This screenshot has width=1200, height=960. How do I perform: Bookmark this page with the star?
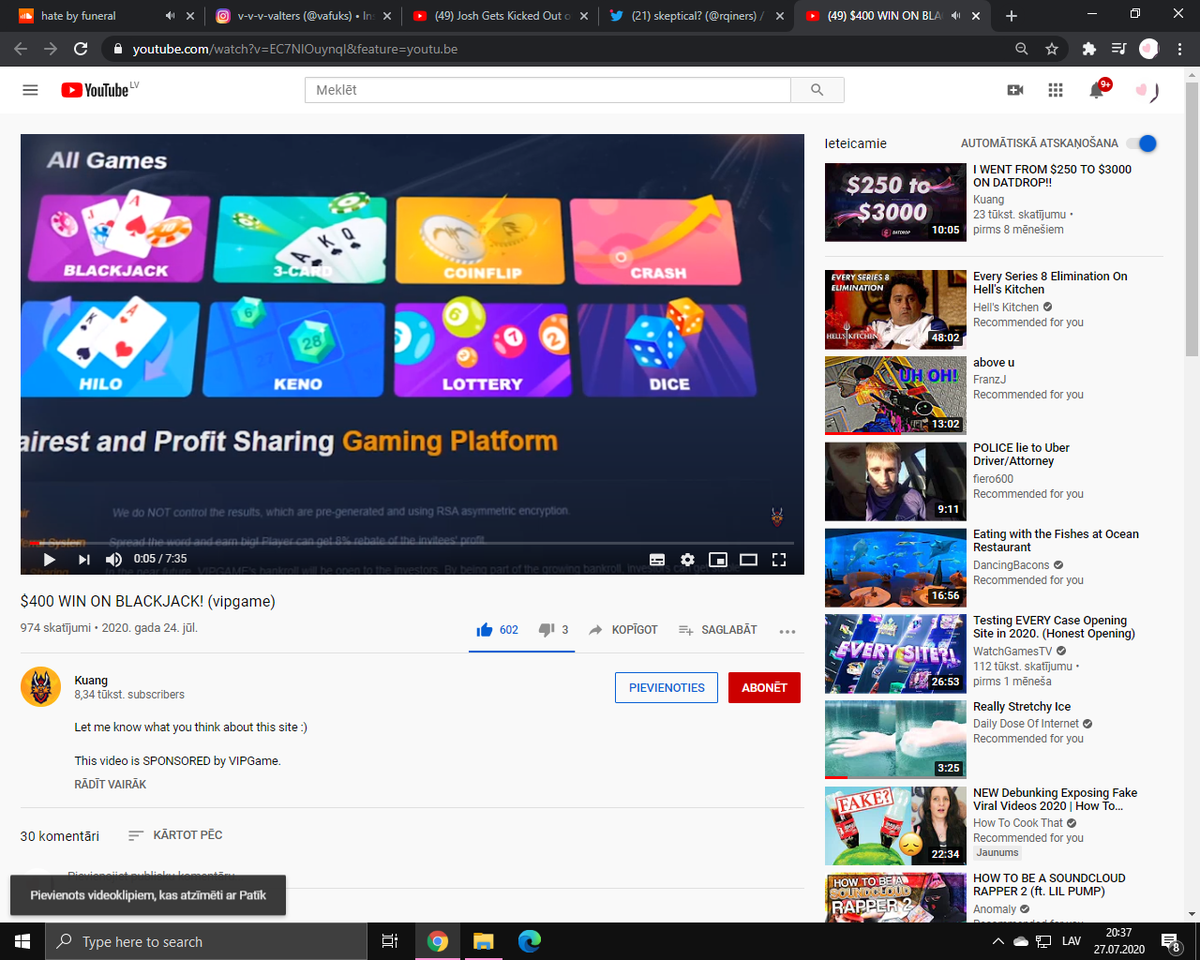(x=1051, y=48)
